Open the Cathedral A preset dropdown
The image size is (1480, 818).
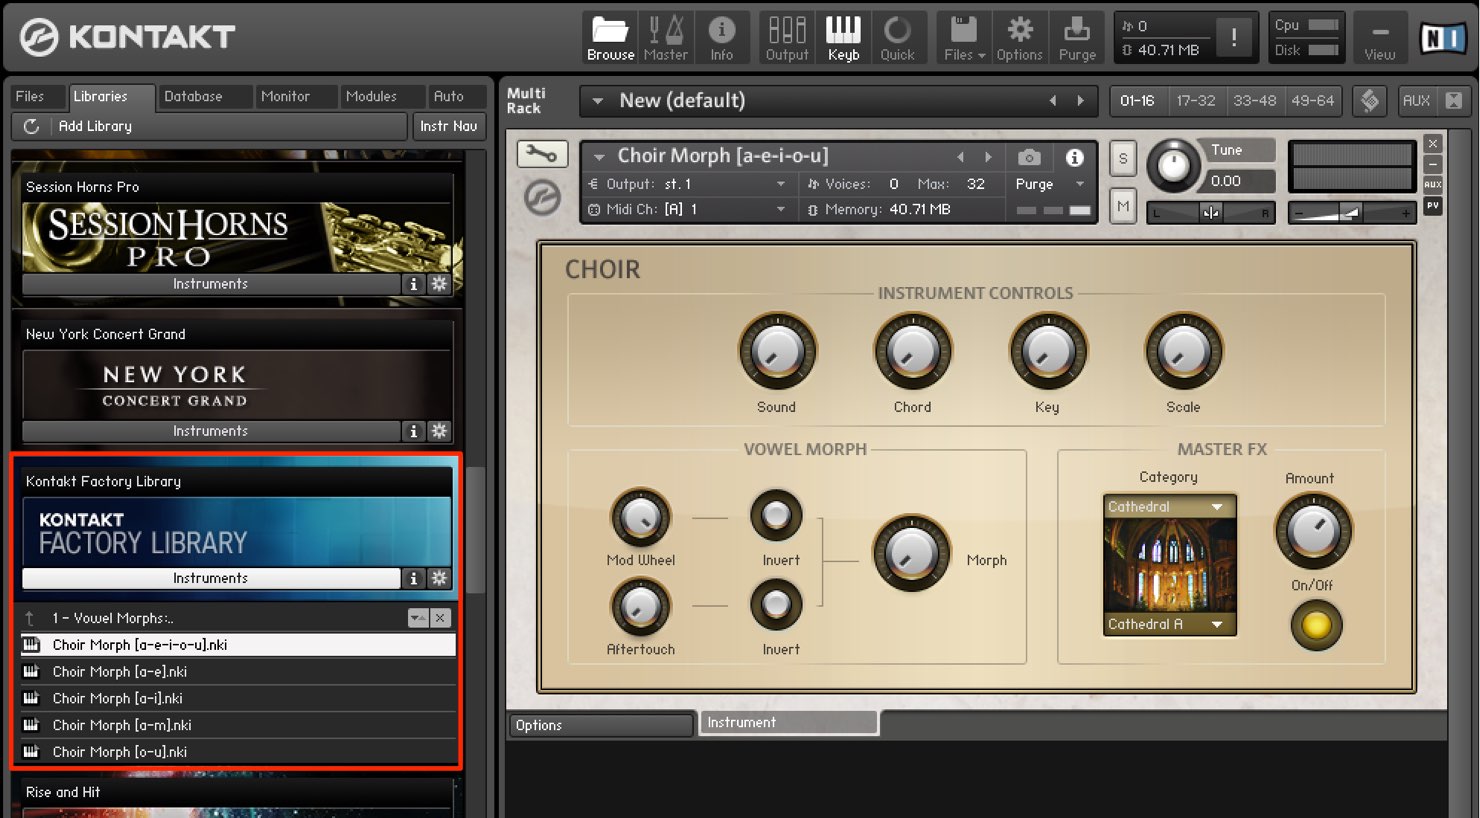coord(1170,624)
